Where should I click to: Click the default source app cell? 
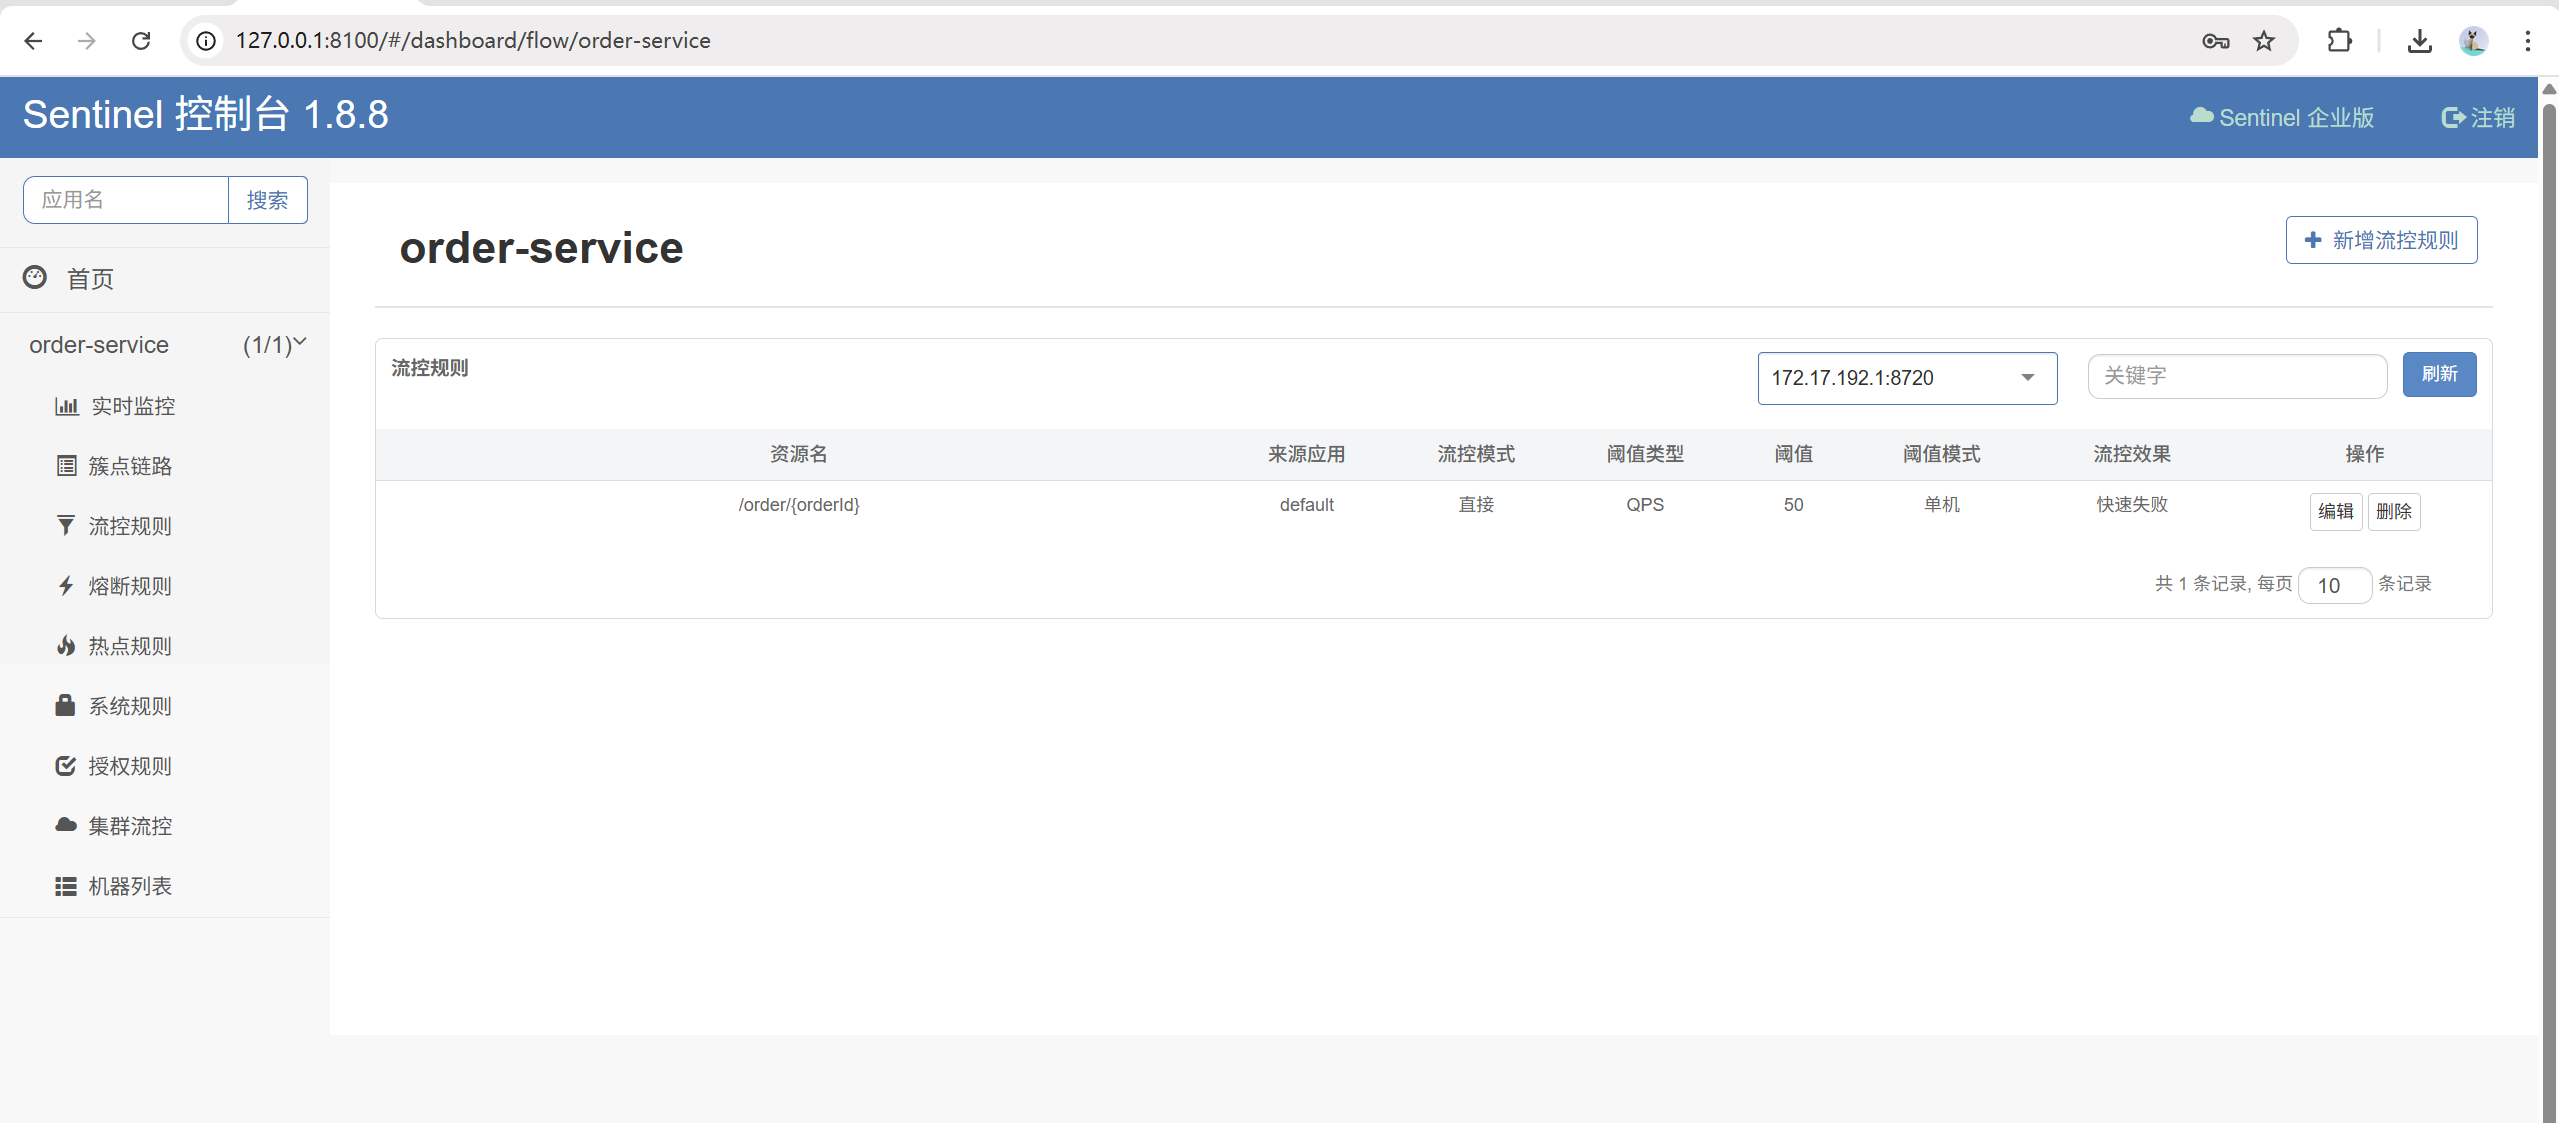coord(1306,505)
